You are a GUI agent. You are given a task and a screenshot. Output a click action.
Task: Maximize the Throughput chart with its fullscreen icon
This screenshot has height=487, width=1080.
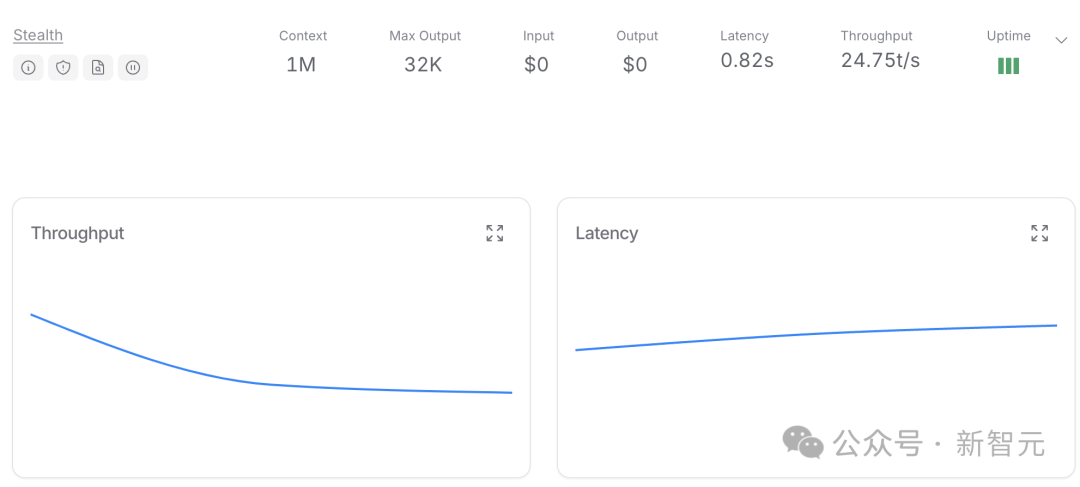495,233
